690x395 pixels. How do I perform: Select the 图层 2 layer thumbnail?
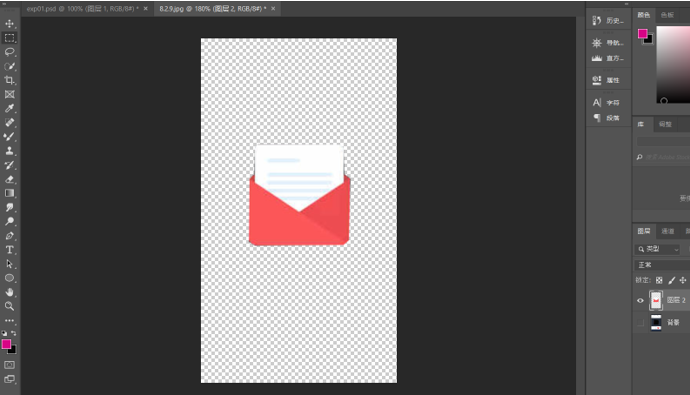(x=656, y=300)
